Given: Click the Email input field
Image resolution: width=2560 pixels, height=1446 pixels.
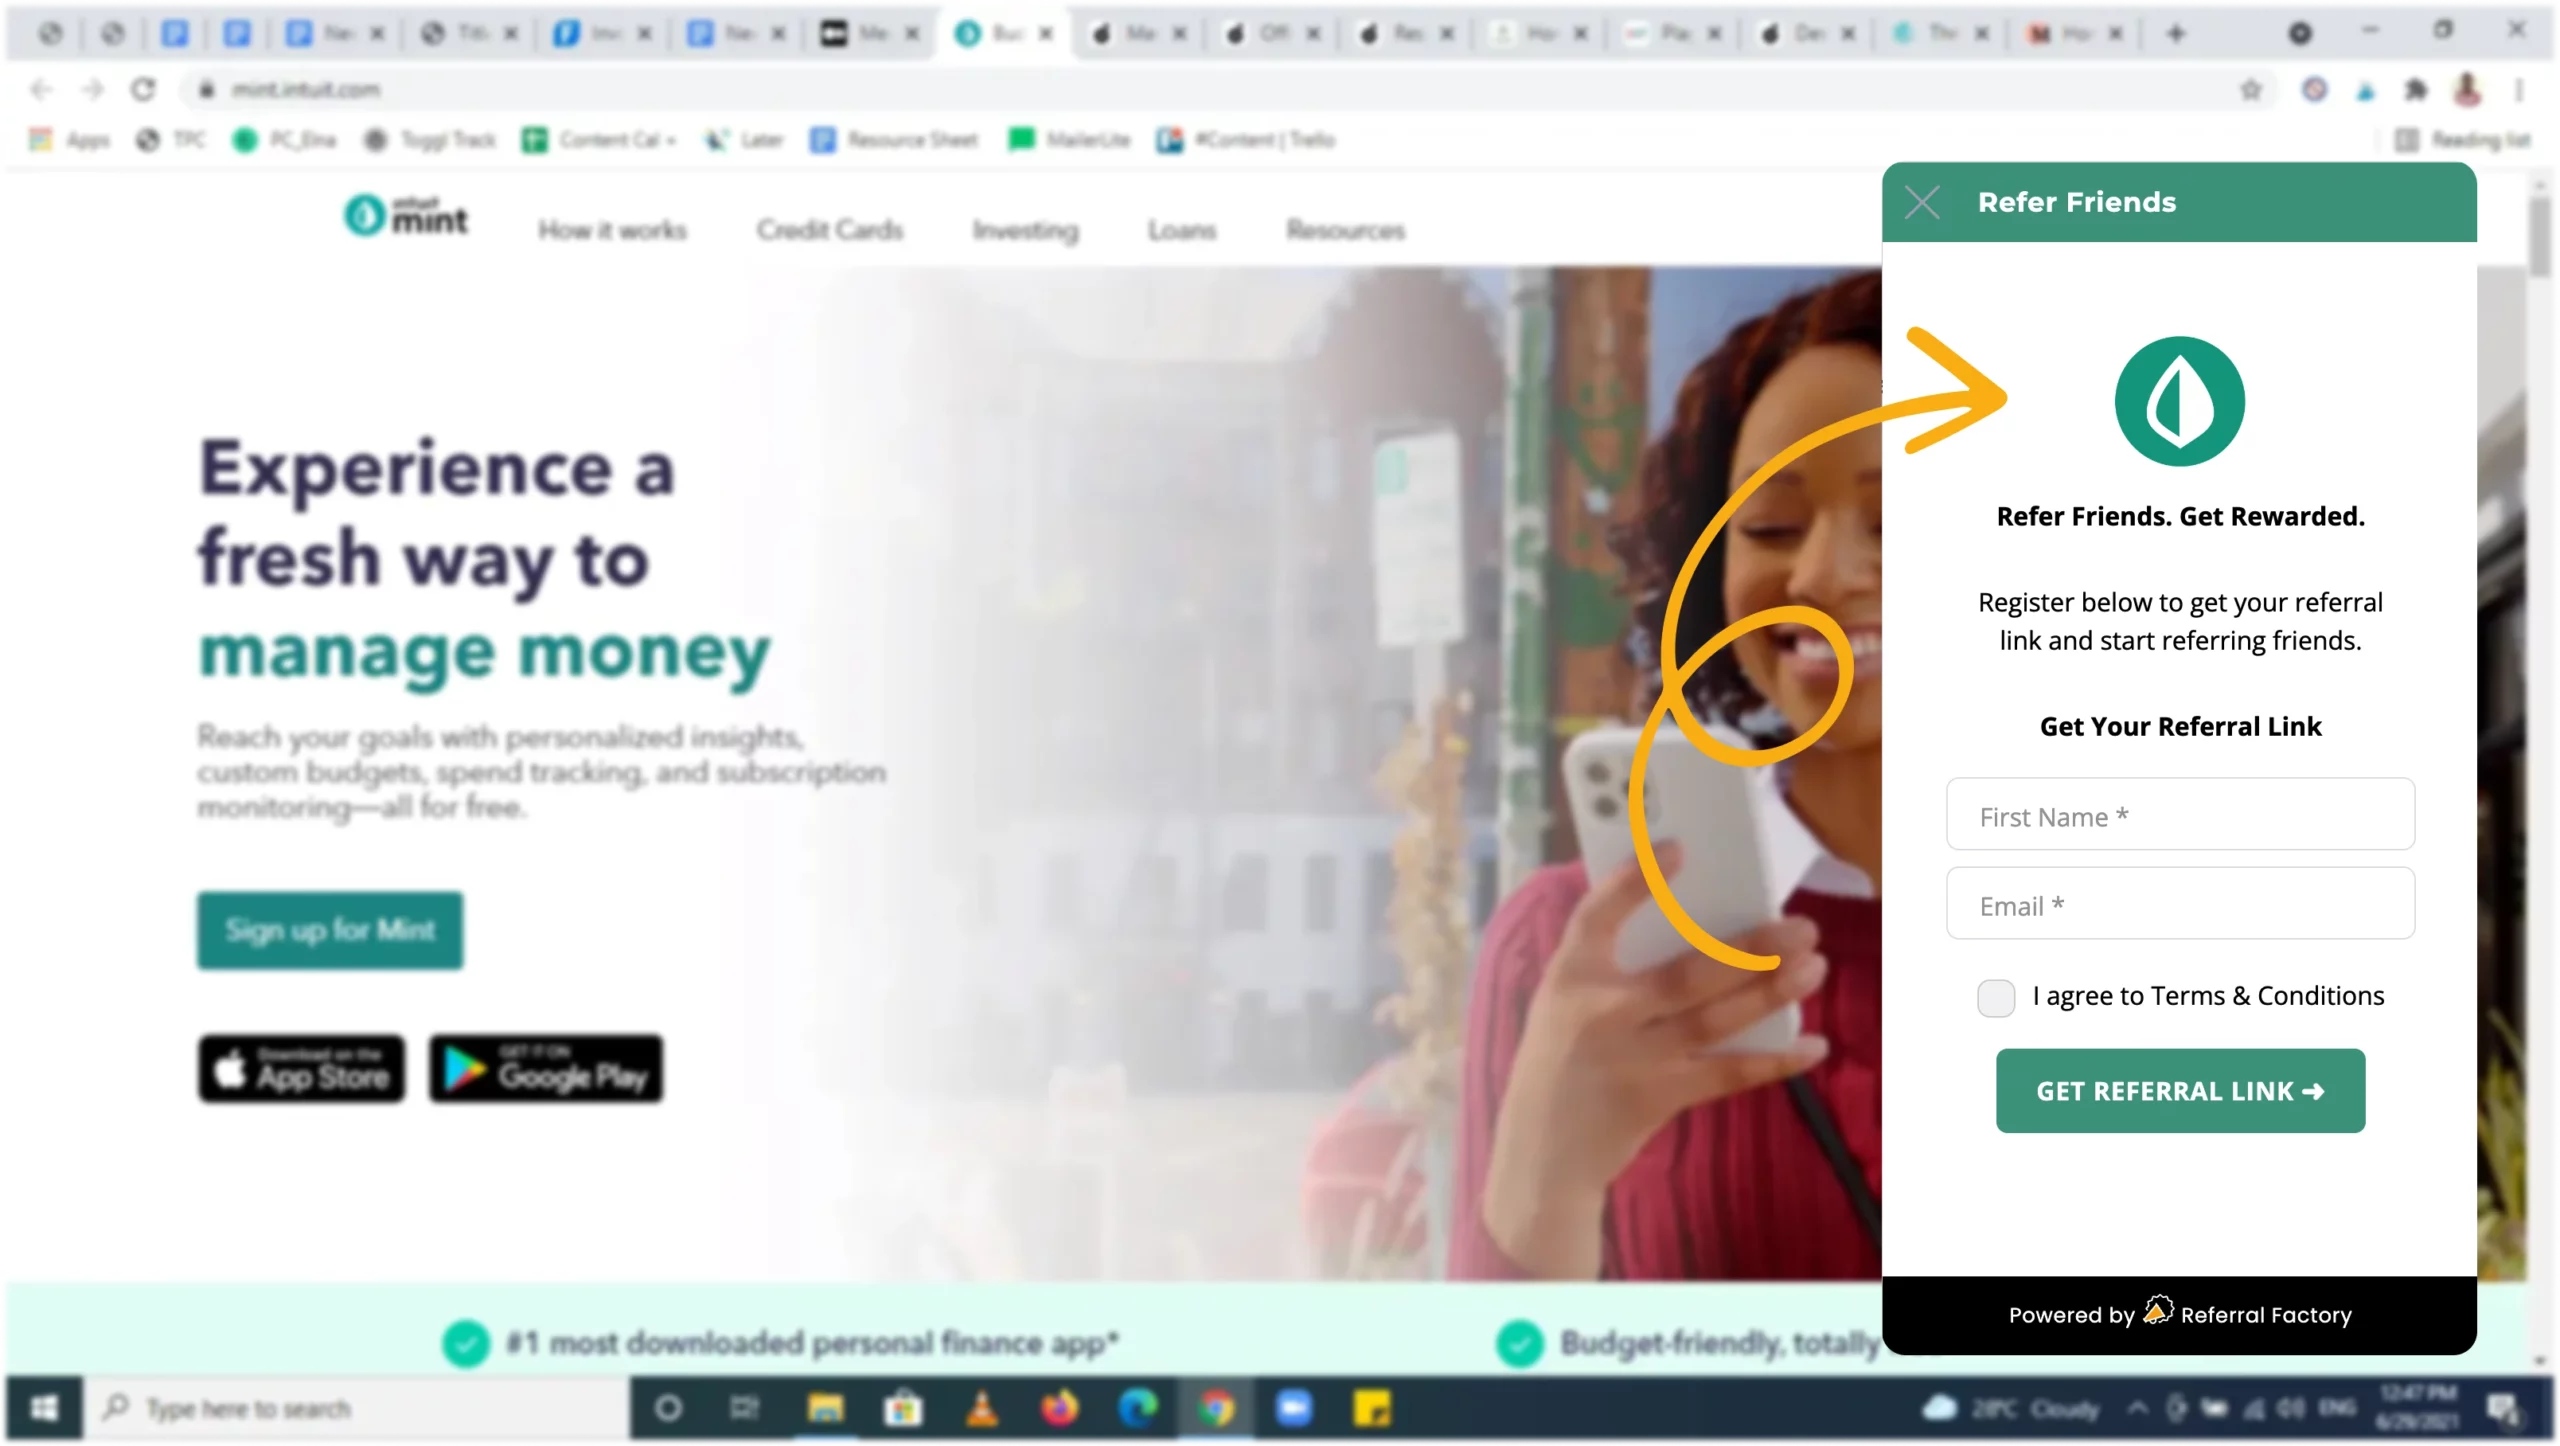Looking at the screenshot, I should coord(2178,904).
